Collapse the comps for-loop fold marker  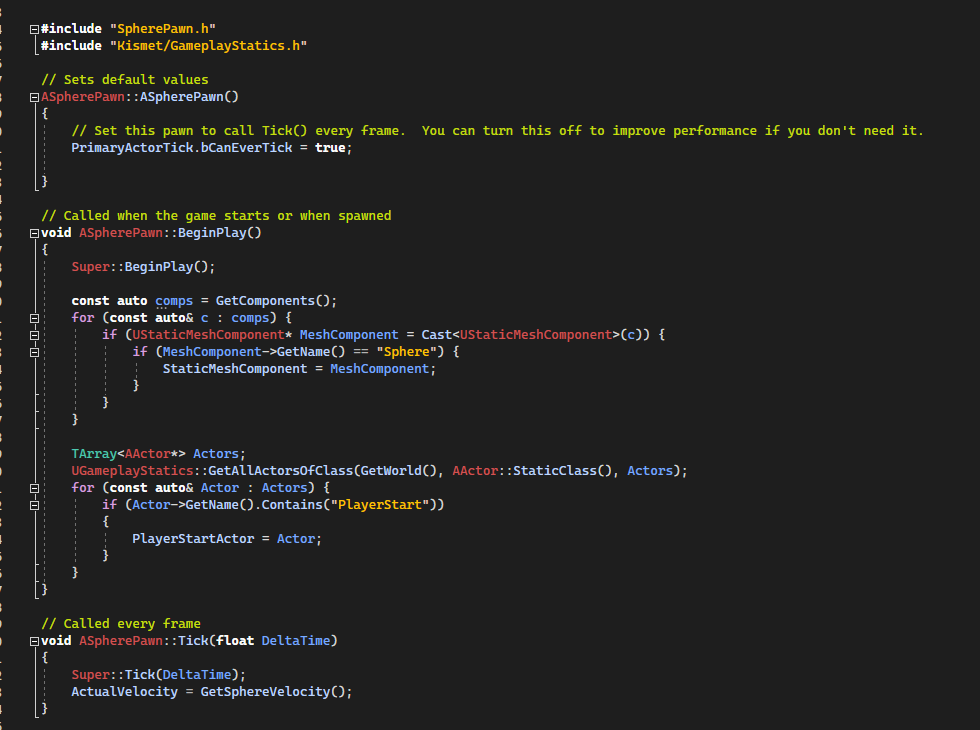click(x=34, y=319)
